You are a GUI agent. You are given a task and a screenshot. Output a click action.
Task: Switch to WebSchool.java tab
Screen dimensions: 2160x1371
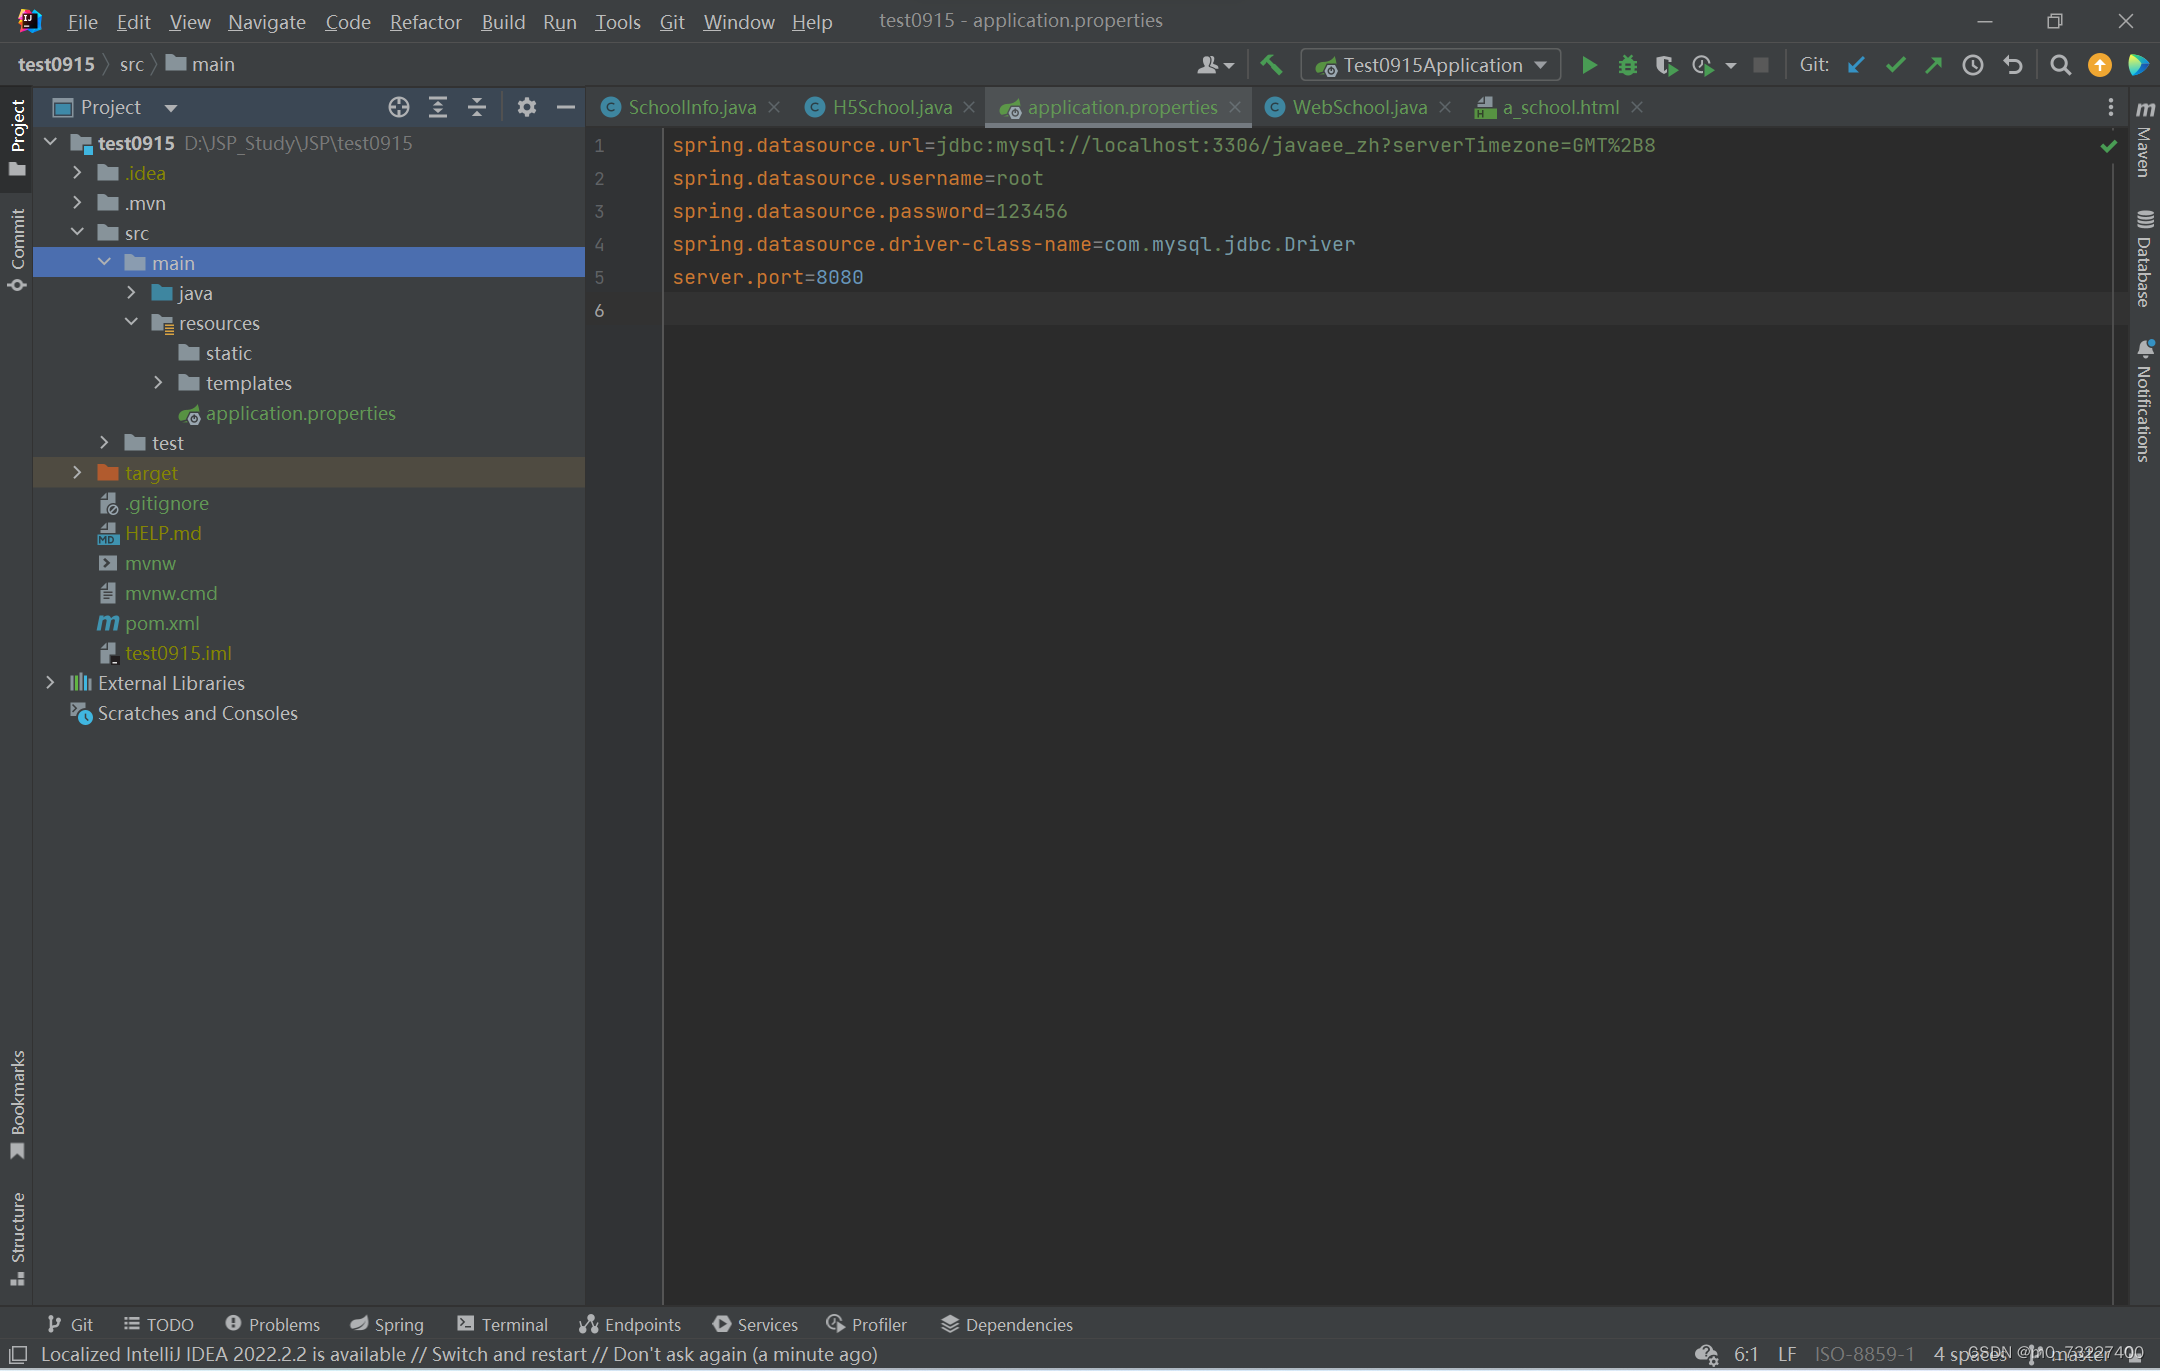(x=1358, y=107)
